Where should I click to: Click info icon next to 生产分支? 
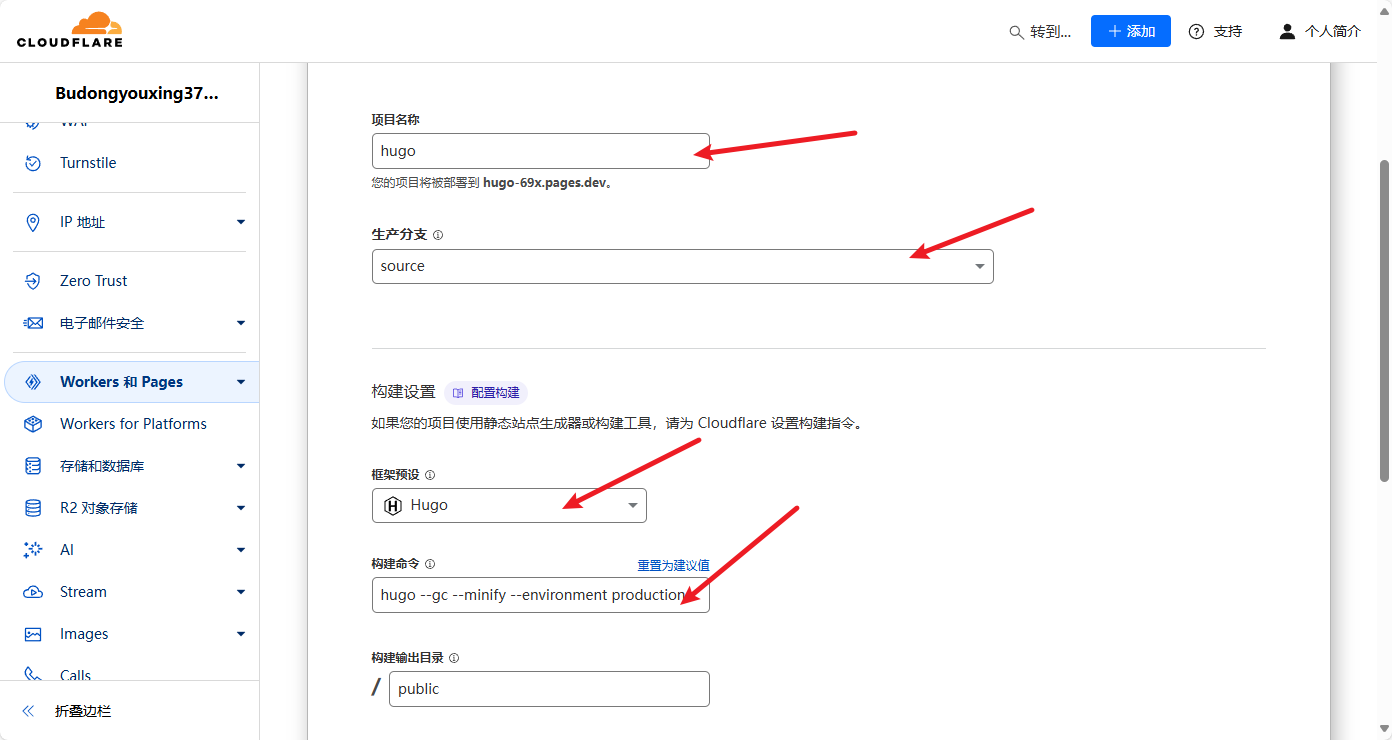point(438,235)
